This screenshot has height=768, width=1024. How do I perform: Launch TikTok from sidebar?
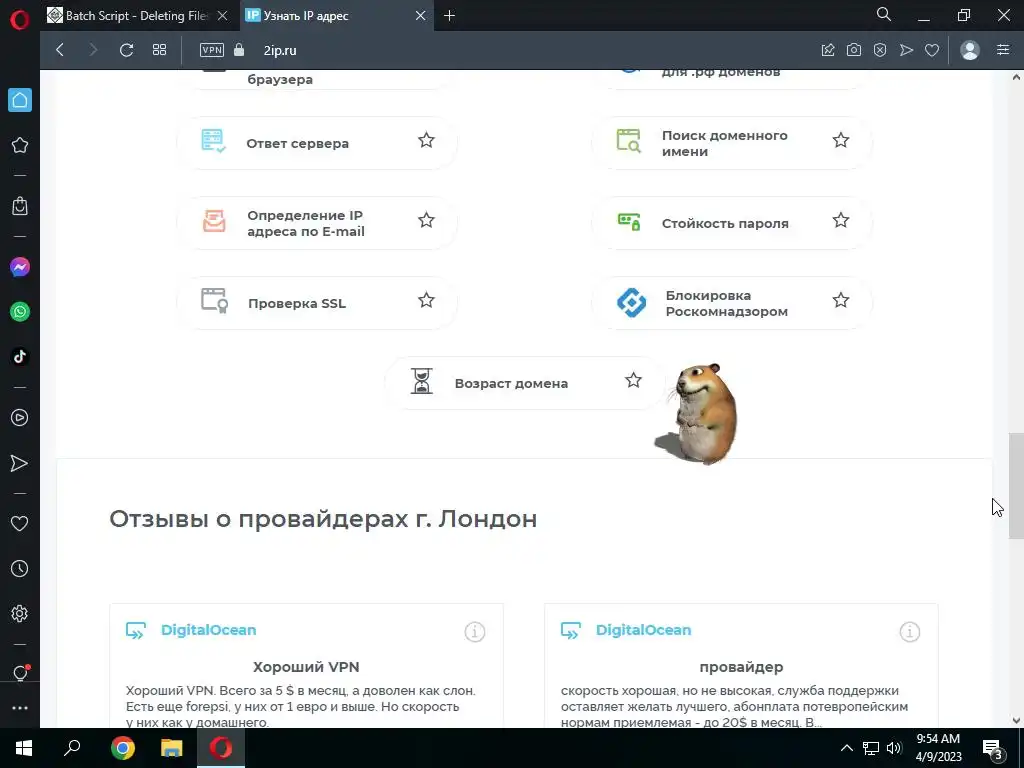tap(20, 357)
